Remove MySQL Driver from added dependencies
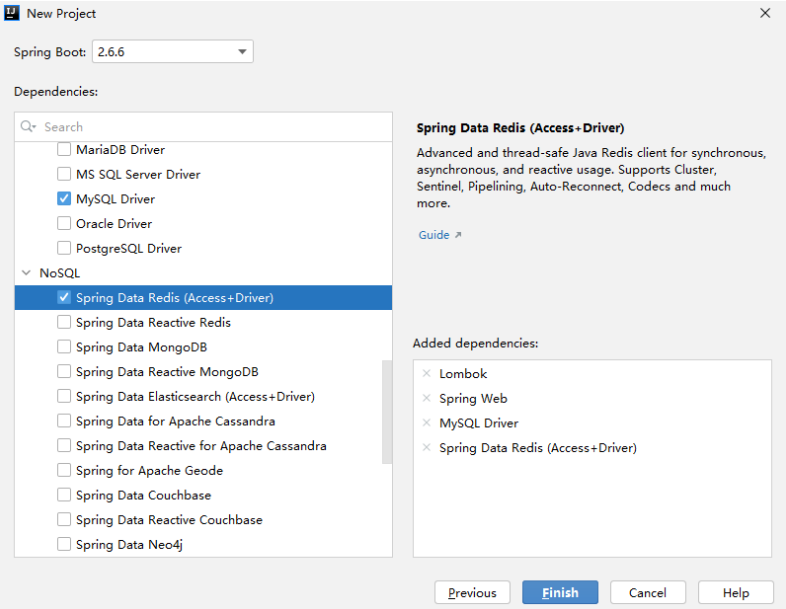This screenshot has width=786, height=609. click(x=427, y=423)
